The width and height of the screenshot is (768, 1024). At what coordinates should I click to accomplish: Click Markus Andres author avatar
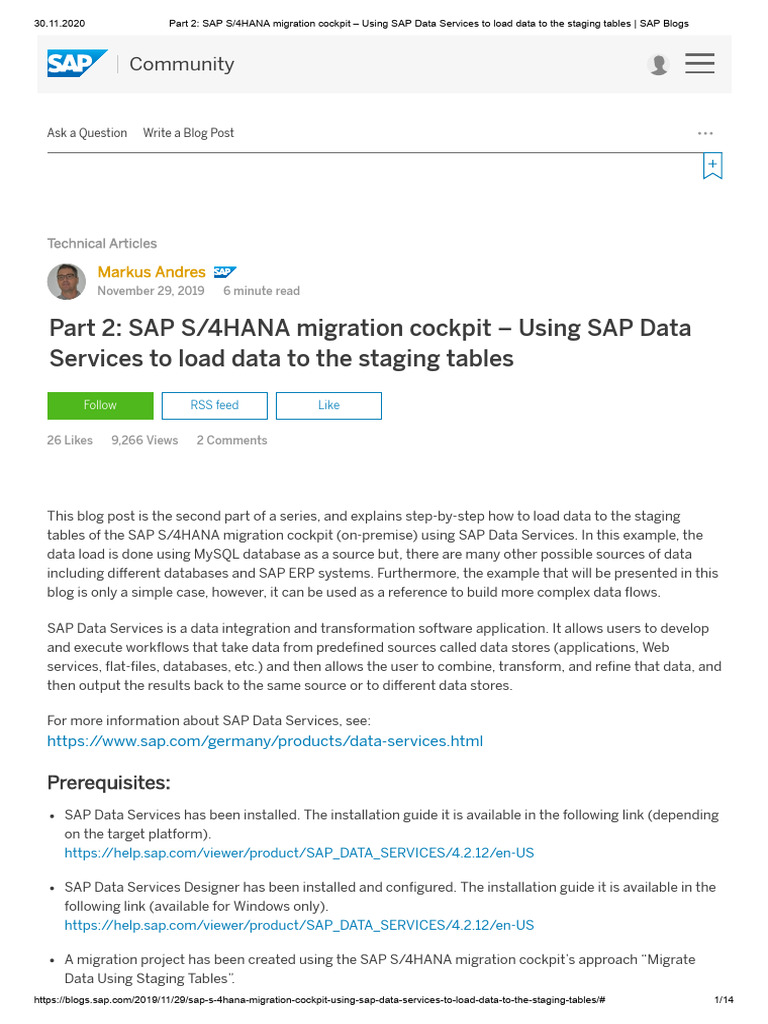(x=66, y=281)
